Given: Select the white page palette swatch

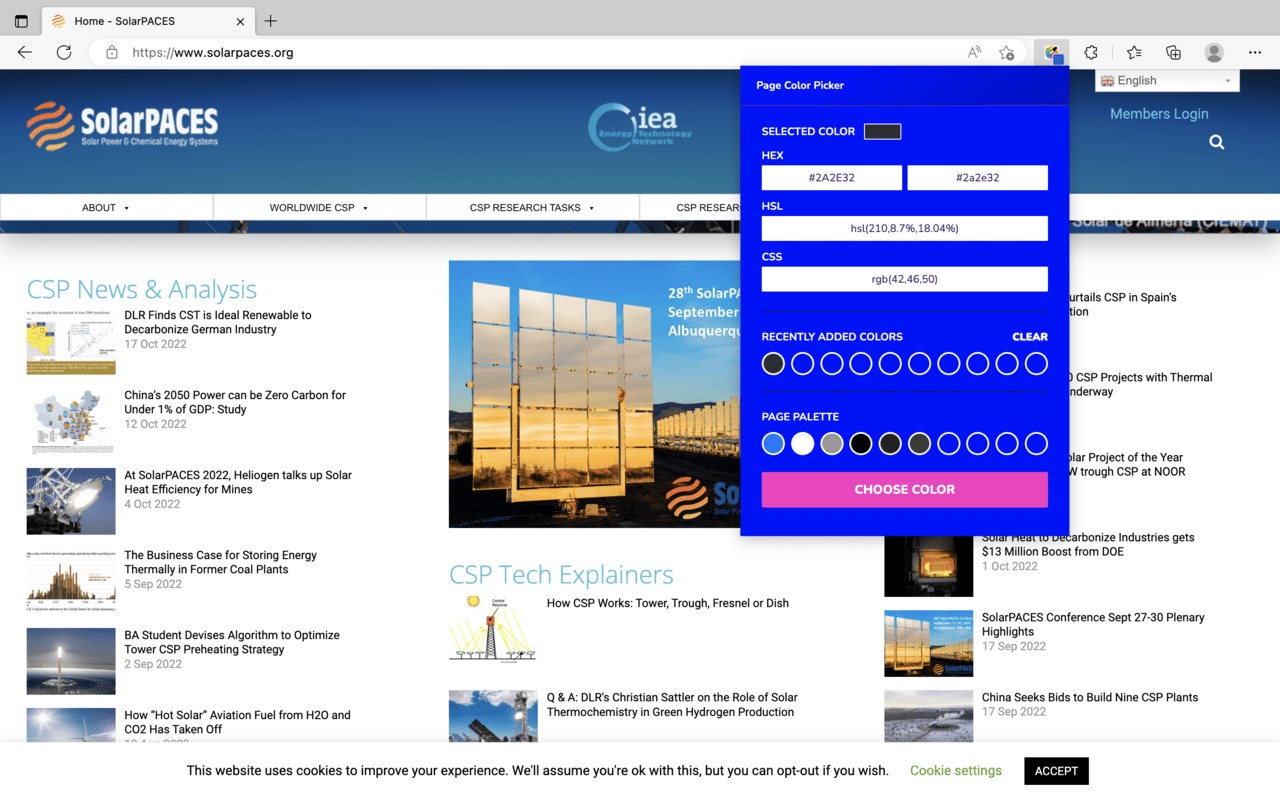Looking at the screenshot, I should click(x=802, y=444).
